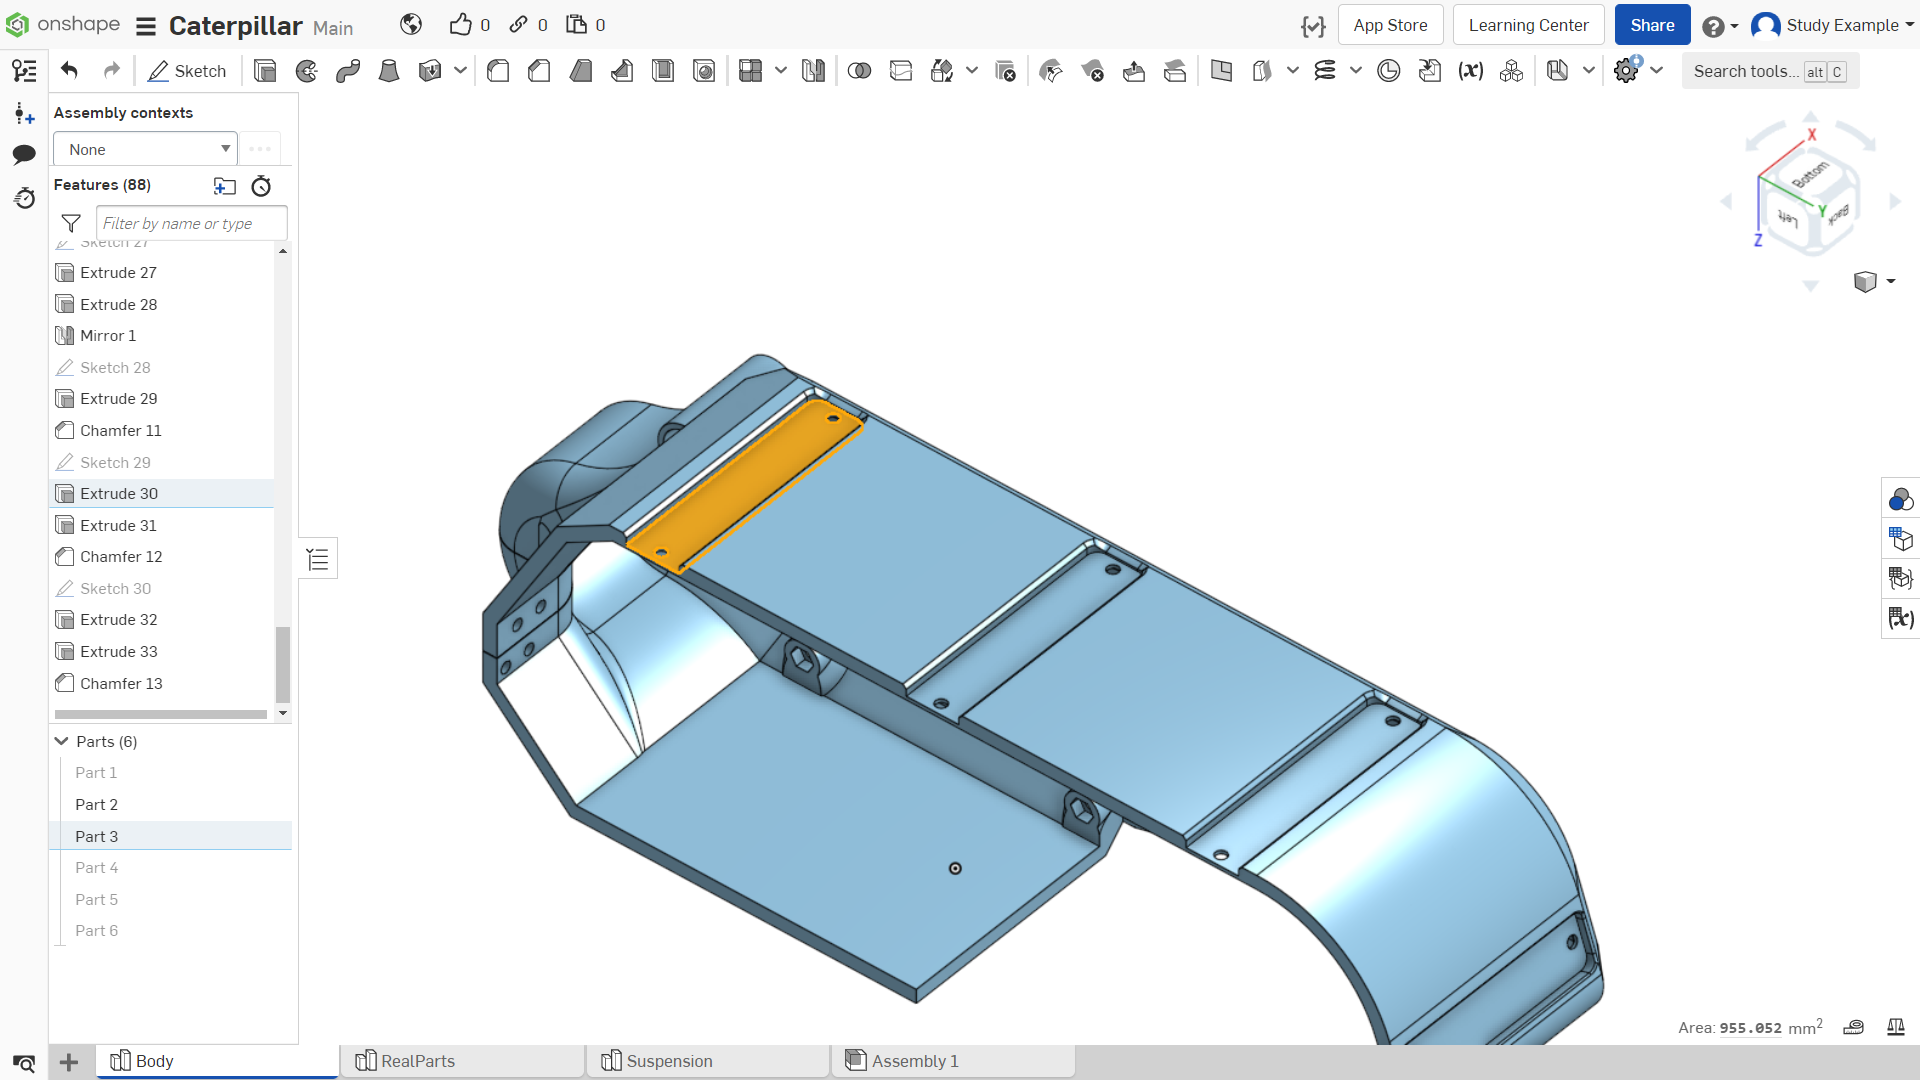This screenshot has width=1920, height=1080.
Task: Select the Mirror tool in the toolbar
Action: (x=814, y=71)
